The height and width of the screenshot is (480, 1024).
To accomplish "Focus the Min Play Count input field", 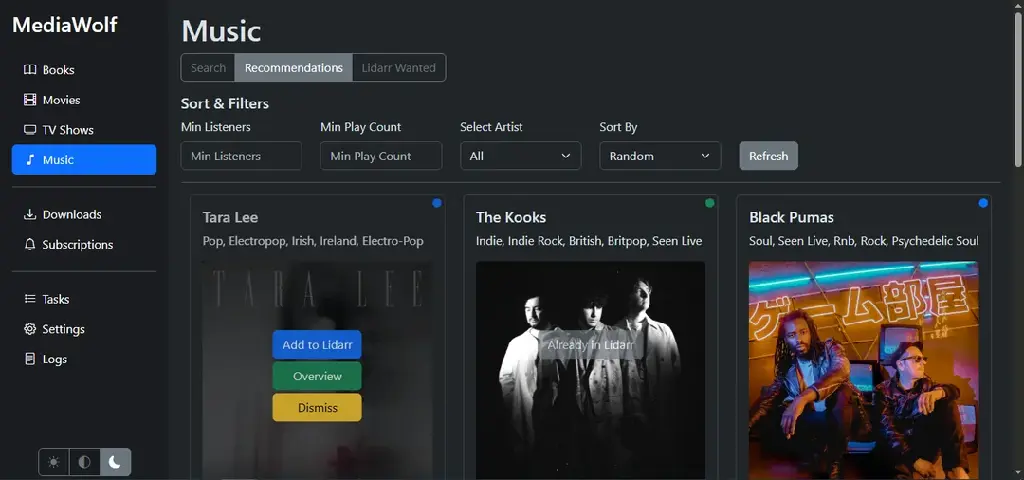I will [x=381, y=156].
